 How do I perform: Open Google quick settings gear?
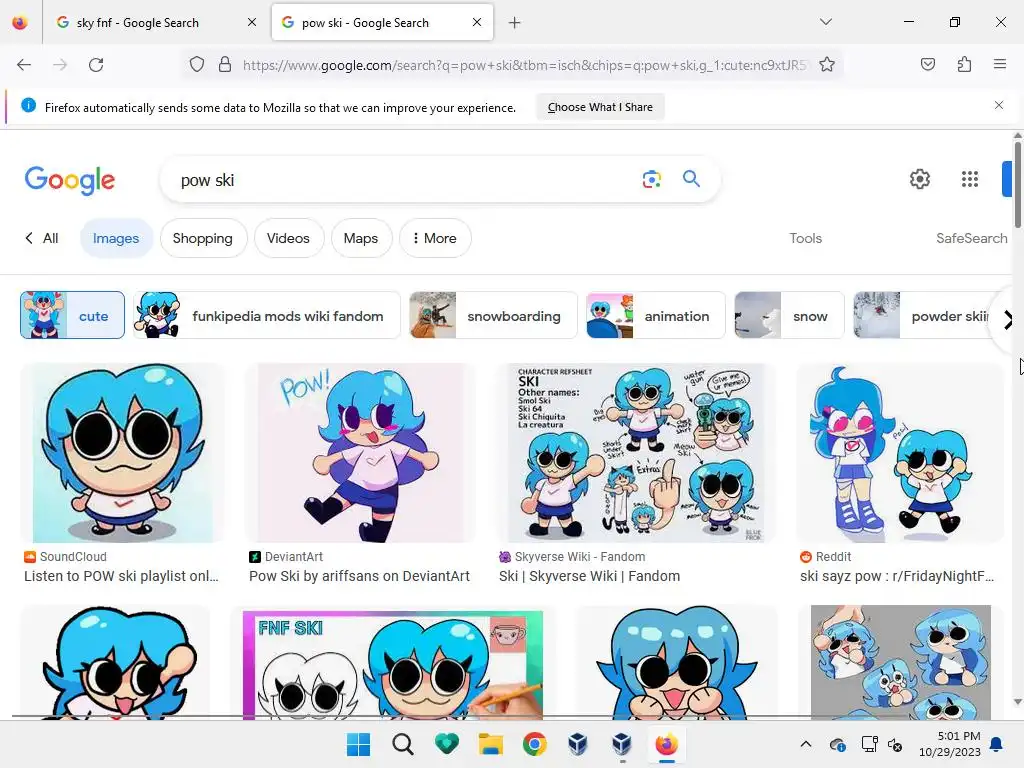tap(920, 179)
